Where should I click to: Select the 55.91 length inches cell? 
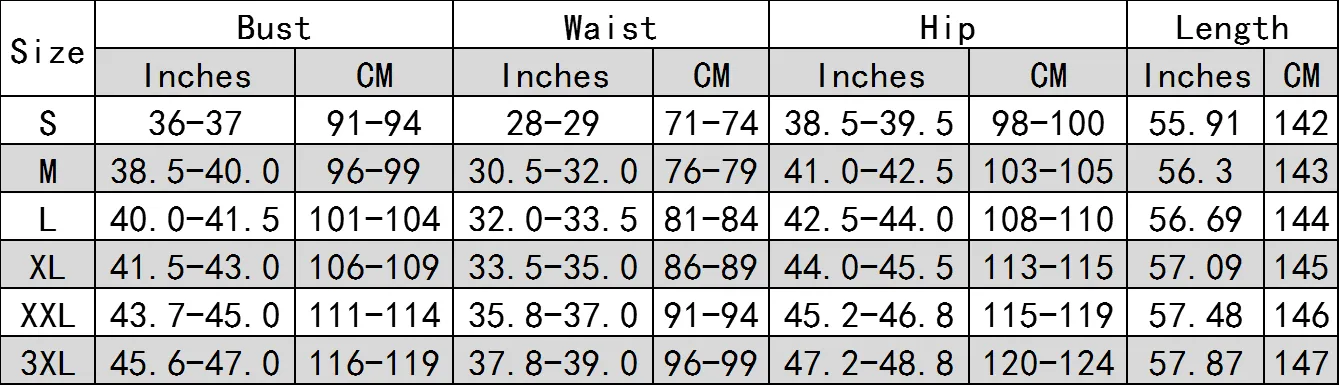tap(1197, 123)
